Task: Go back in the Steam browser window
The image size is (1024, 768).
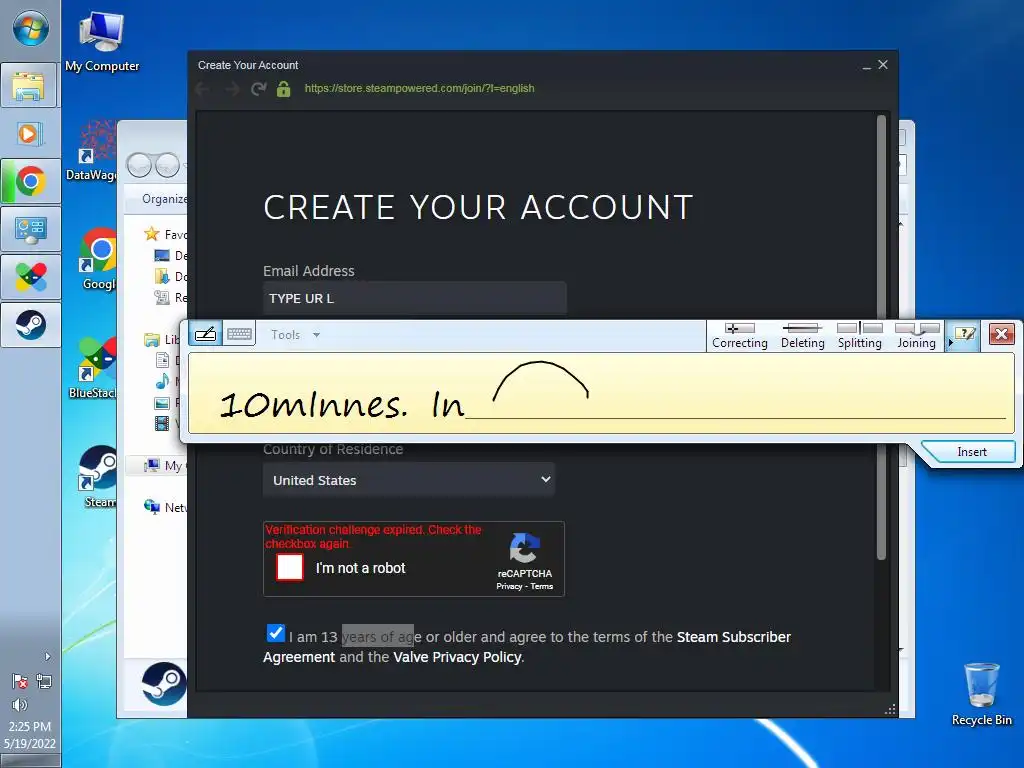Action: pyautogui.click(x=202, y=89)
